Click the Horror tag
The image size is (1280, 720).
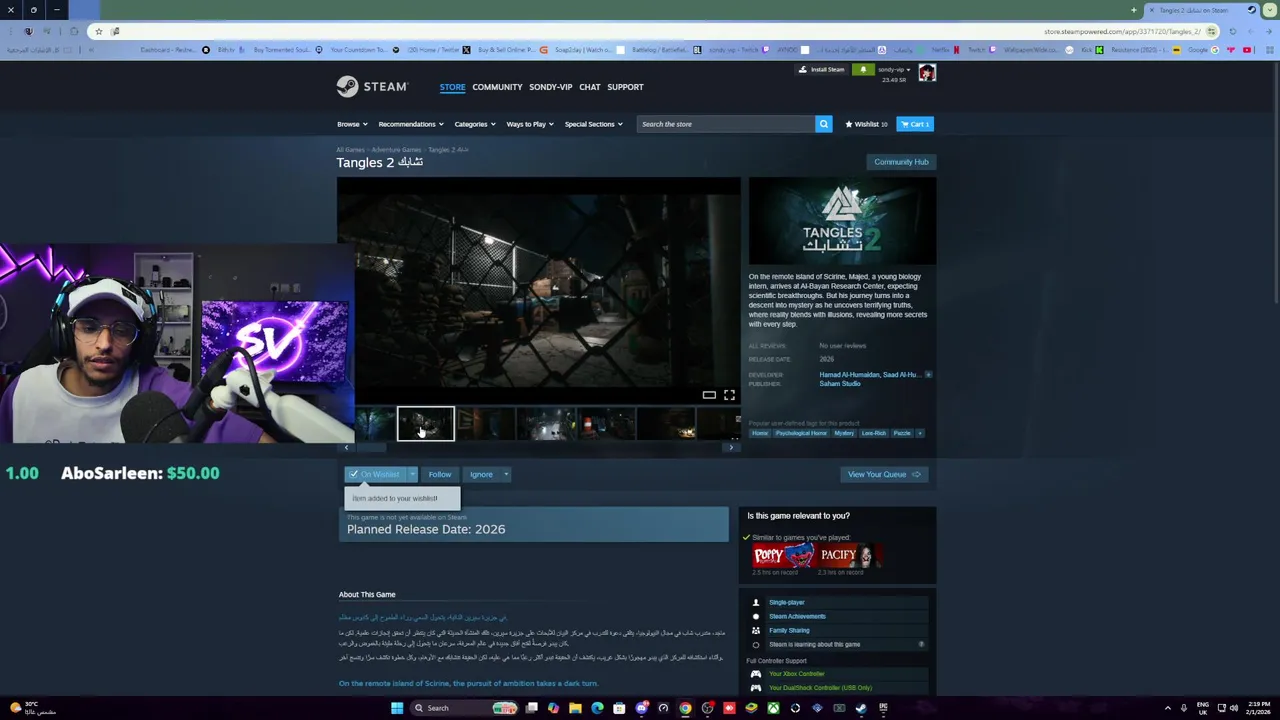click(x=760, y=433)
